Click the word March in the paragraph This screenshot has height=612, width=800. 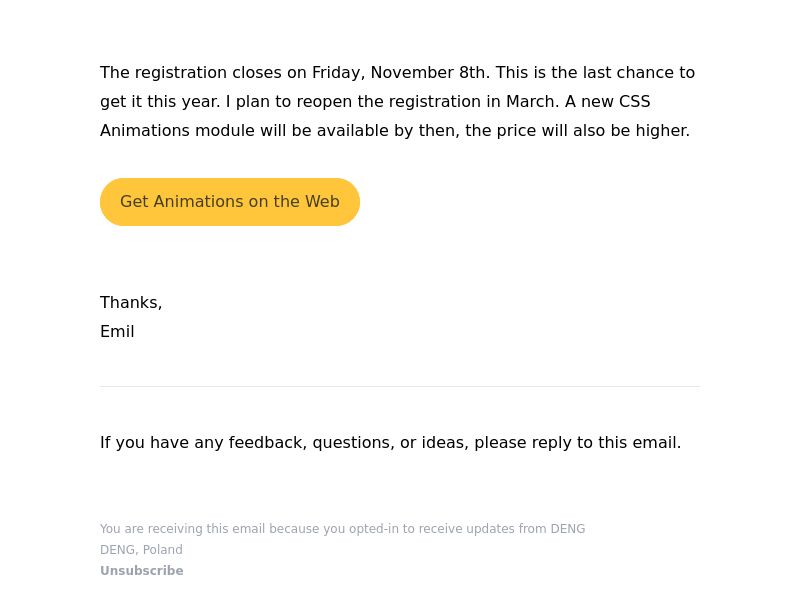(x=532, y=101)
